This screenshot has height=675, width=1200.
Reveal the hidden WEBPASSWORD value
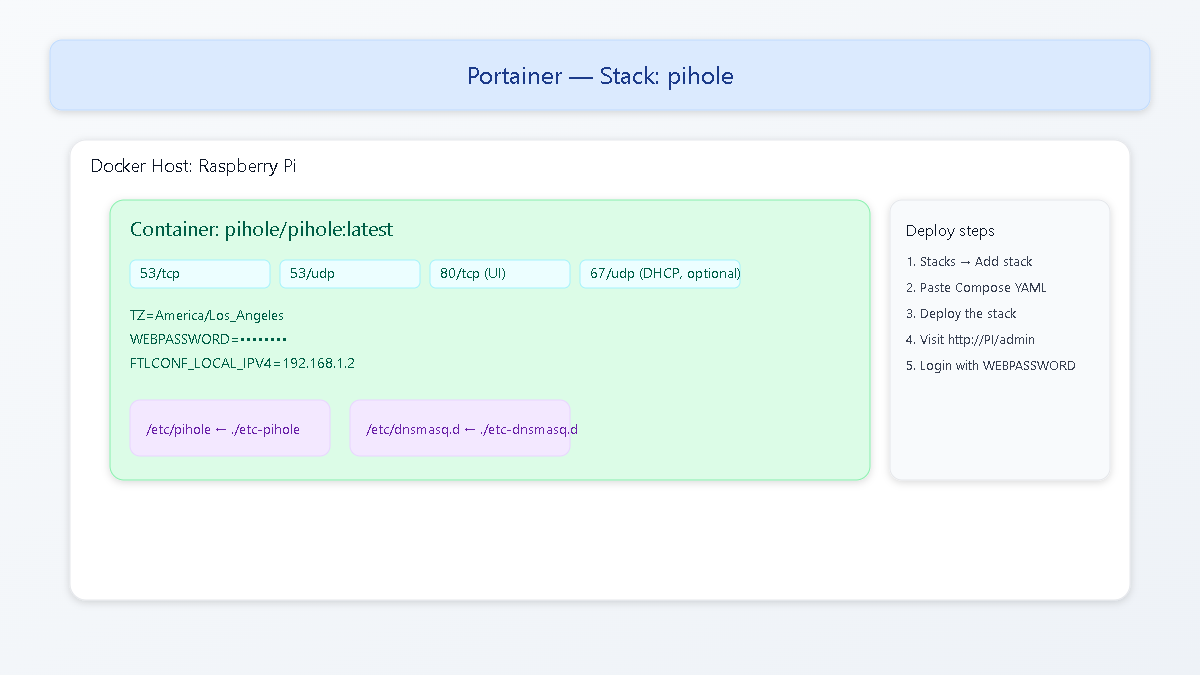[207, 339]
